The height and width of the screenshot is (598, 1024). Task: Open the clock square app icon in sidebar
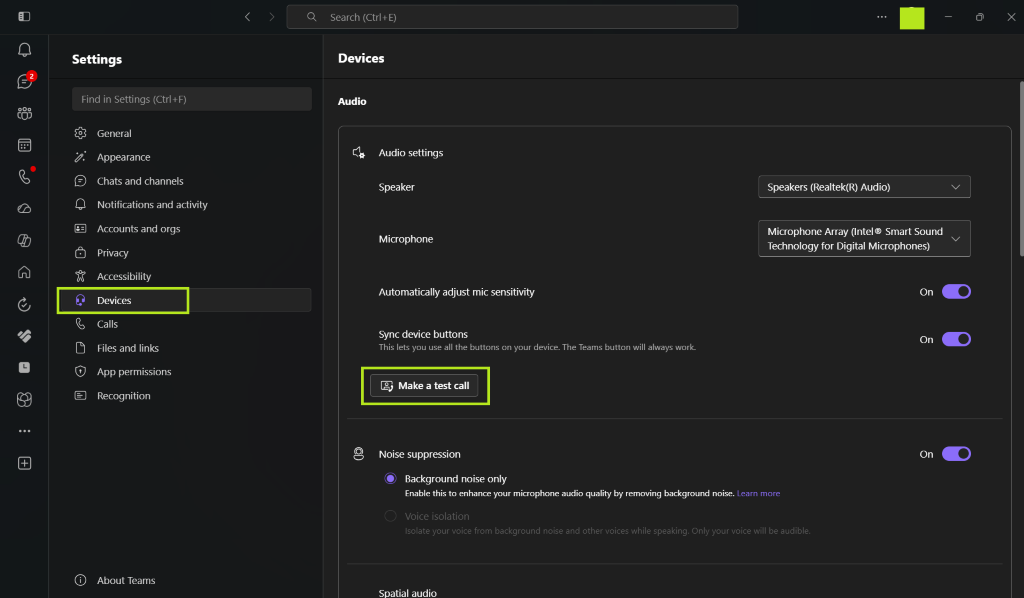coord(24,368)
